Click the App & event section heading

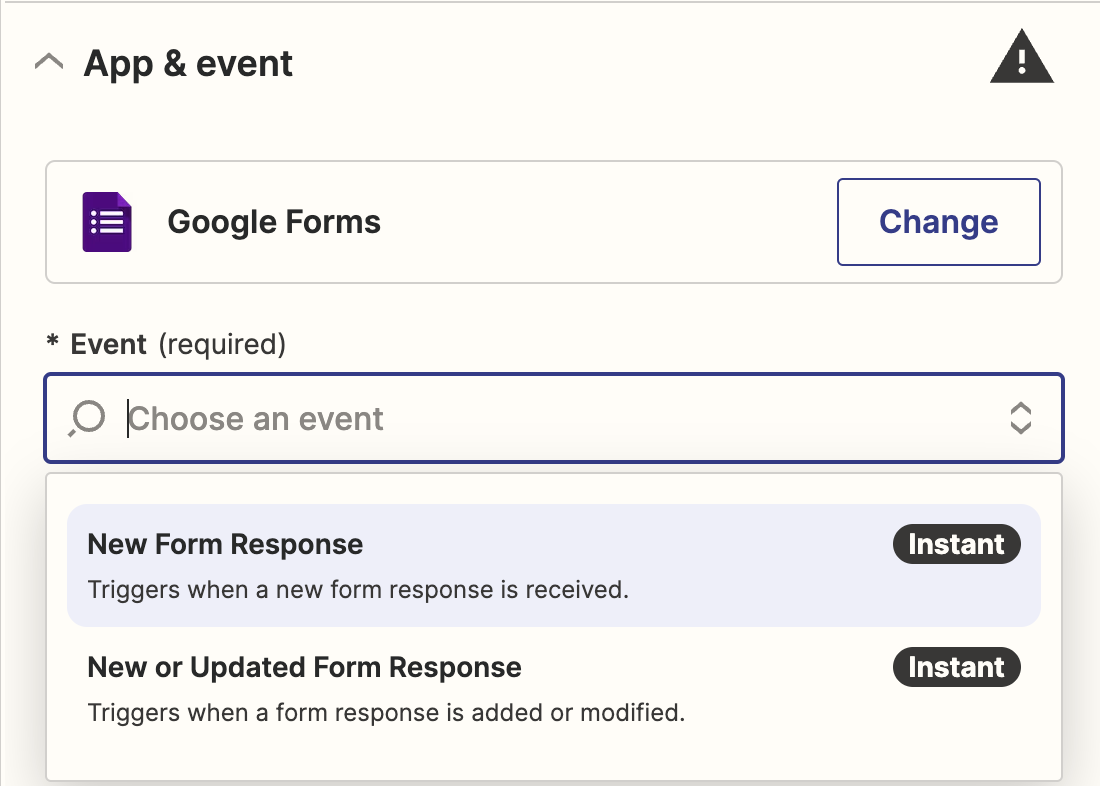[188, 64]
